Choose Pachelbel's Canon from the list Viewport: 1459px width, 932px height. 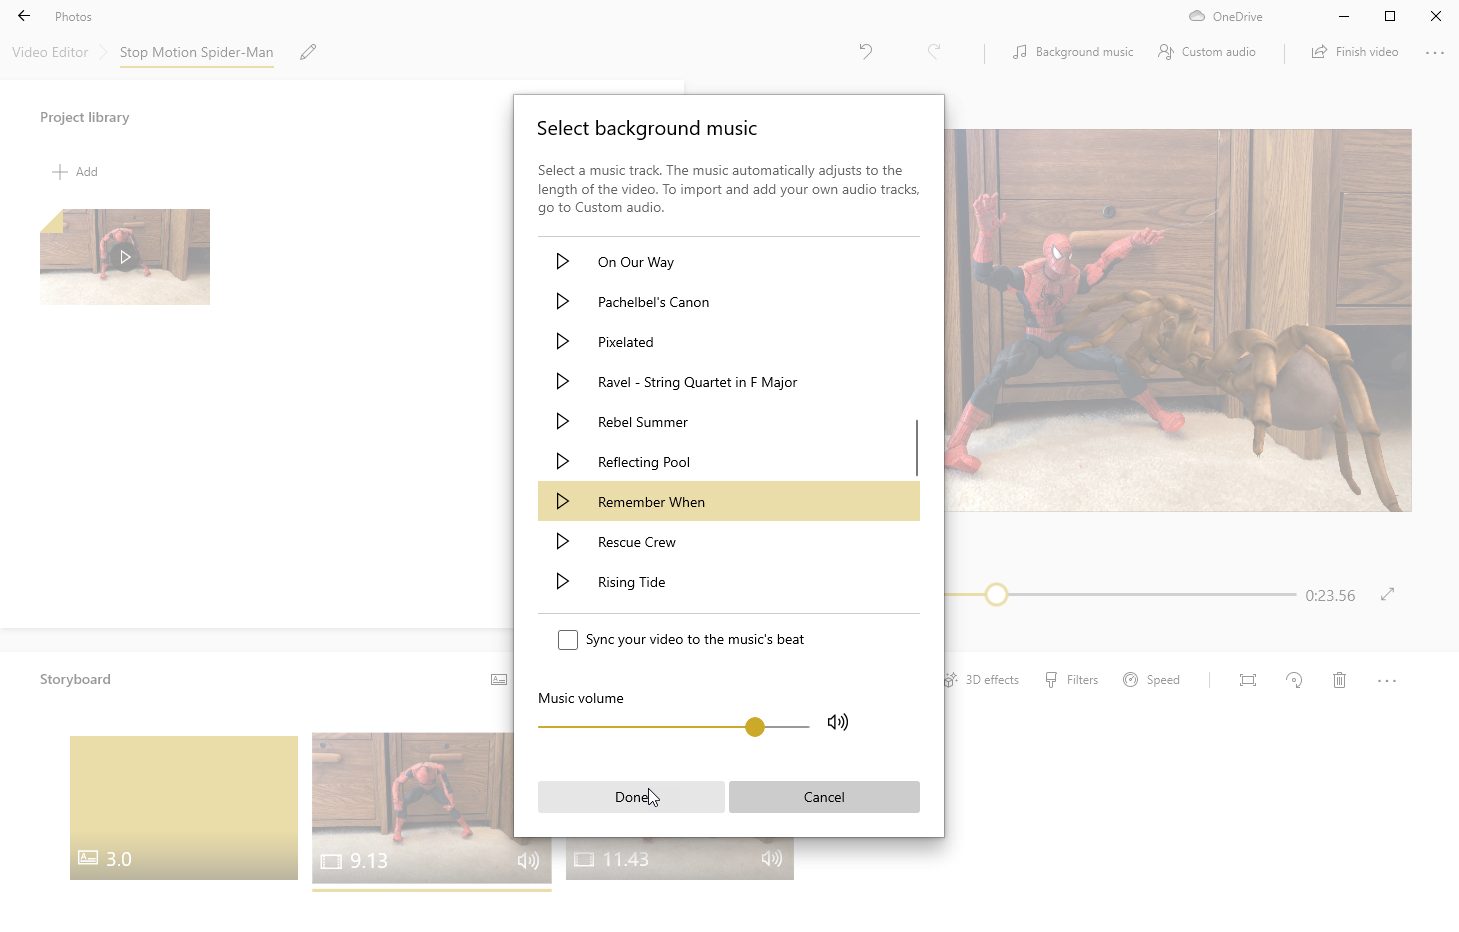(728, 302)
